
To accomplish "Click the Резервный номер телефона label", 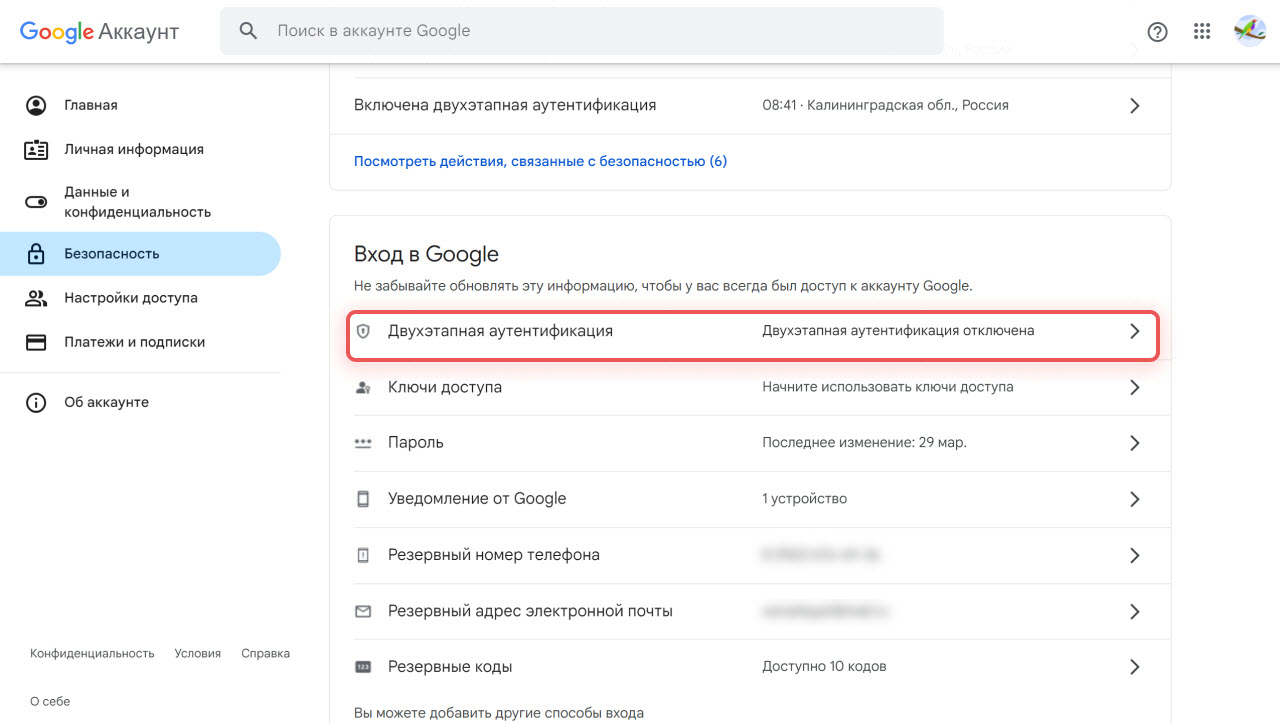I will point(494,555).
